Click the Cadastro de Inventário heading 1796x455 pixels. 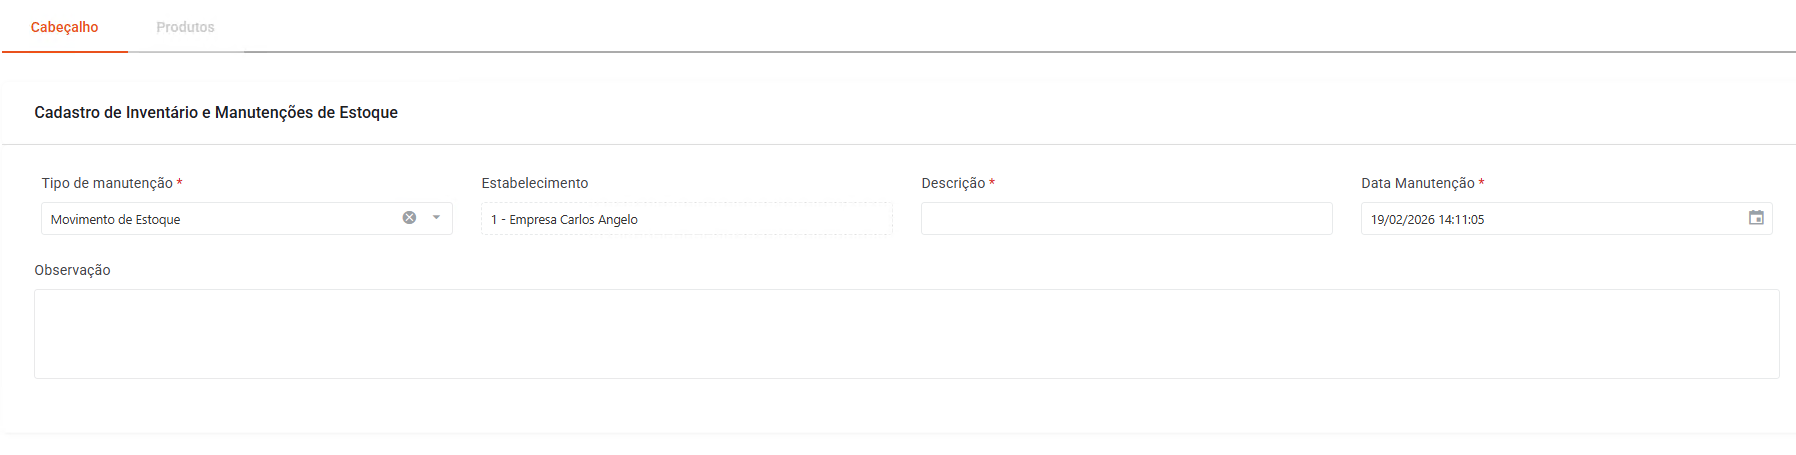216,112
